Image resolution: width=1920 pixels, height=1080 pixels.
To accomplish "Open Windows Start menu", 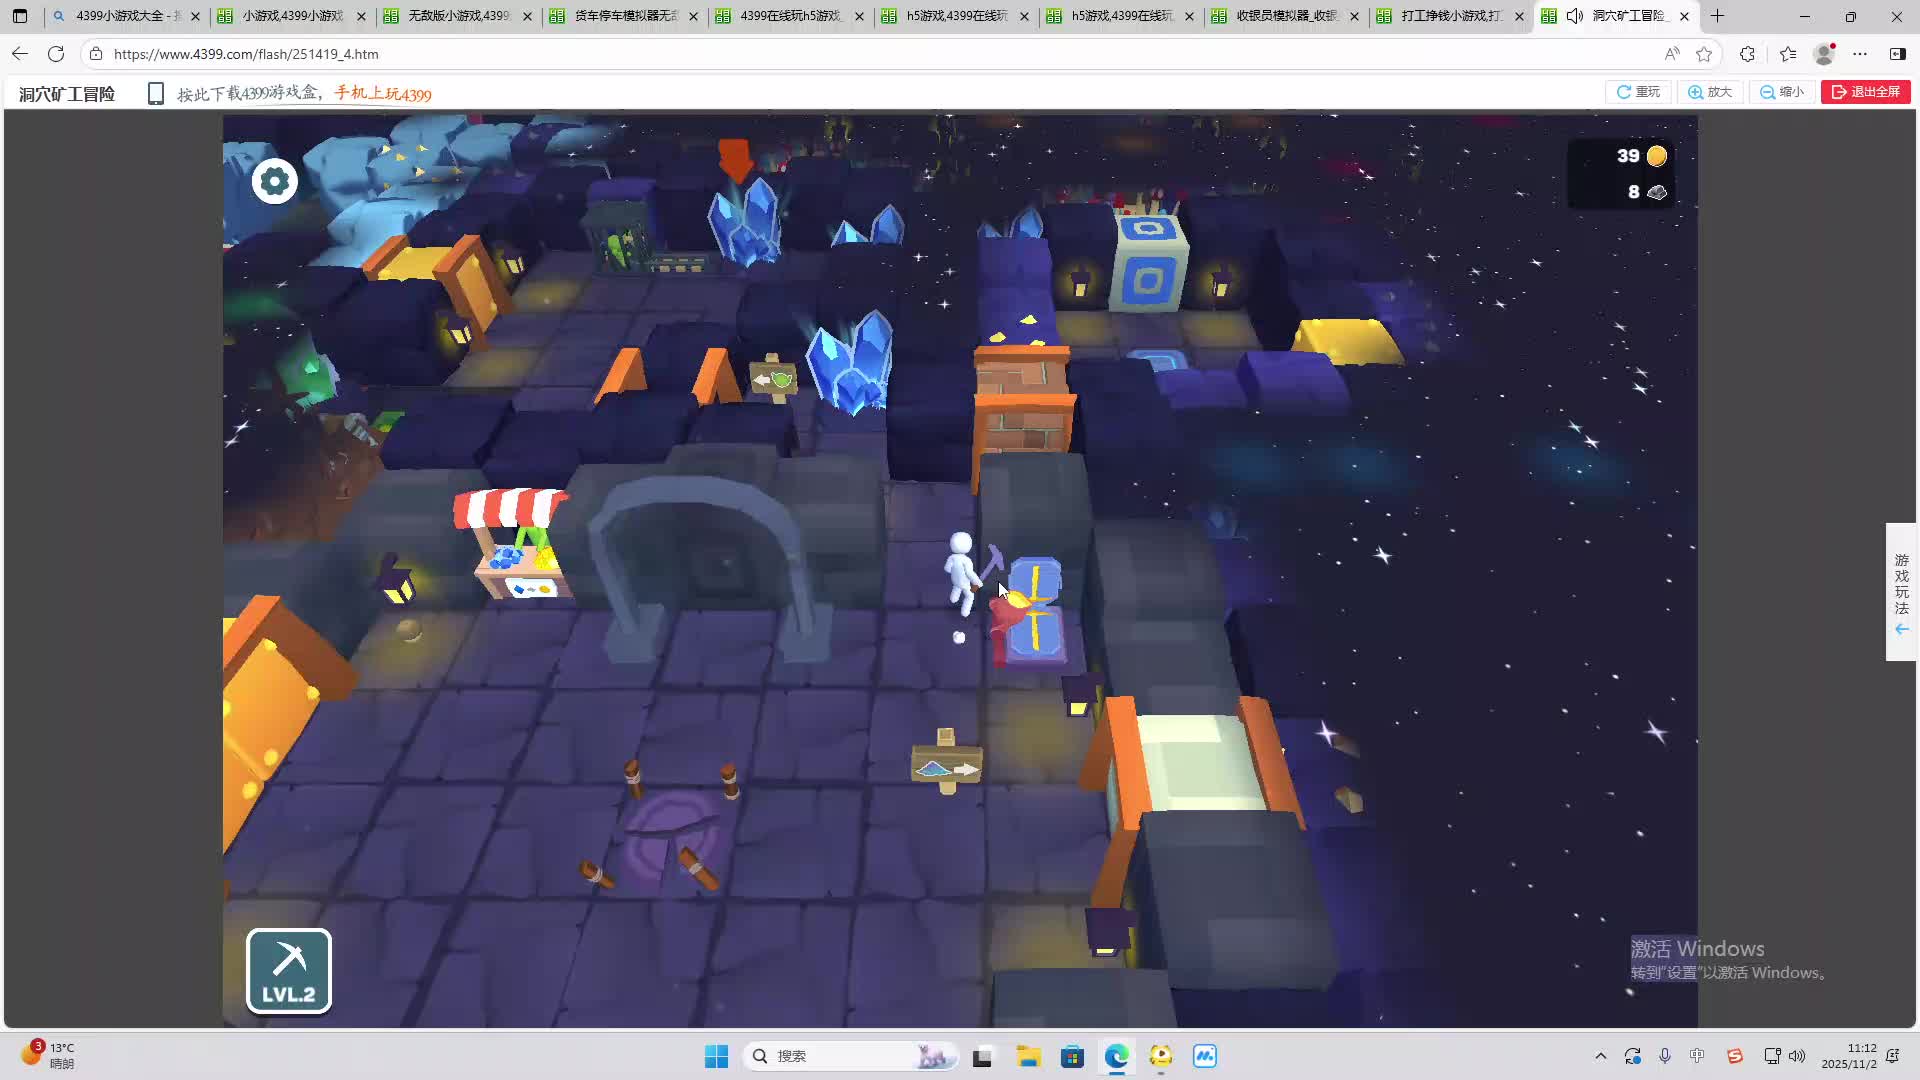I will (716, 1056).
